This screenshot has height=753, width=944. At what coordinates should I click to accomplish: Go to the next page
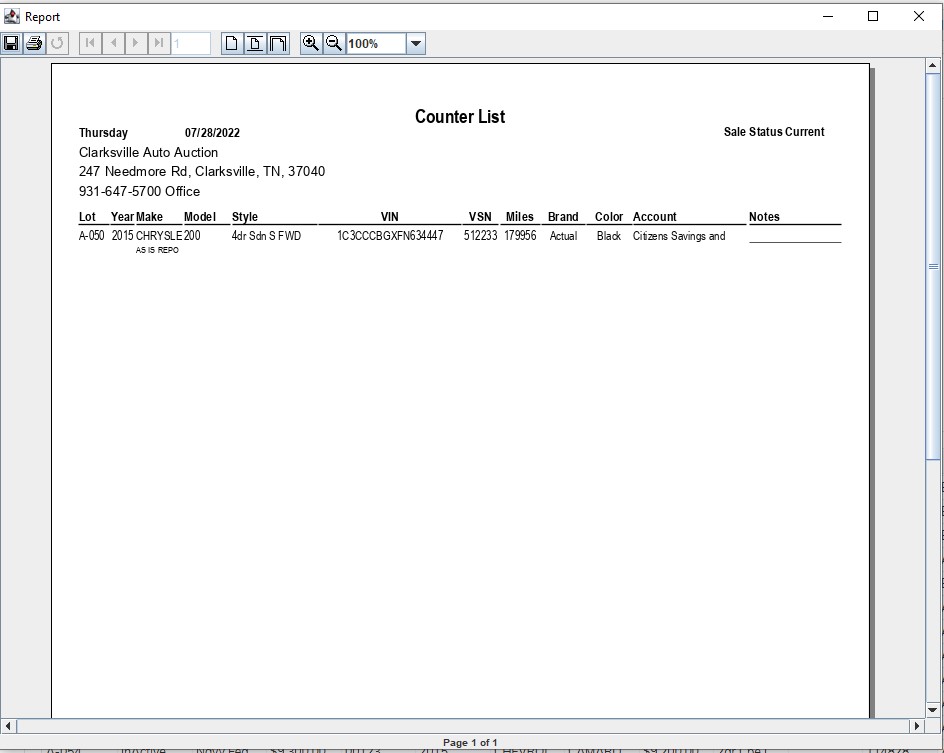[x=136, y=43]
